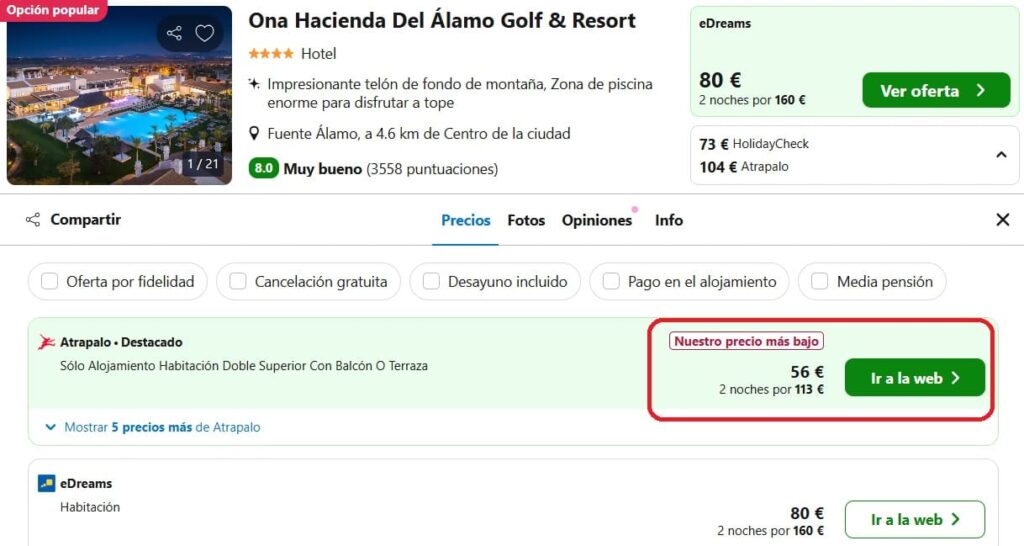The width and height of the screenshot is (1024, 546).
Task: Expand Mostrar 5 precios más de Atrapalo
Action: 152,427
